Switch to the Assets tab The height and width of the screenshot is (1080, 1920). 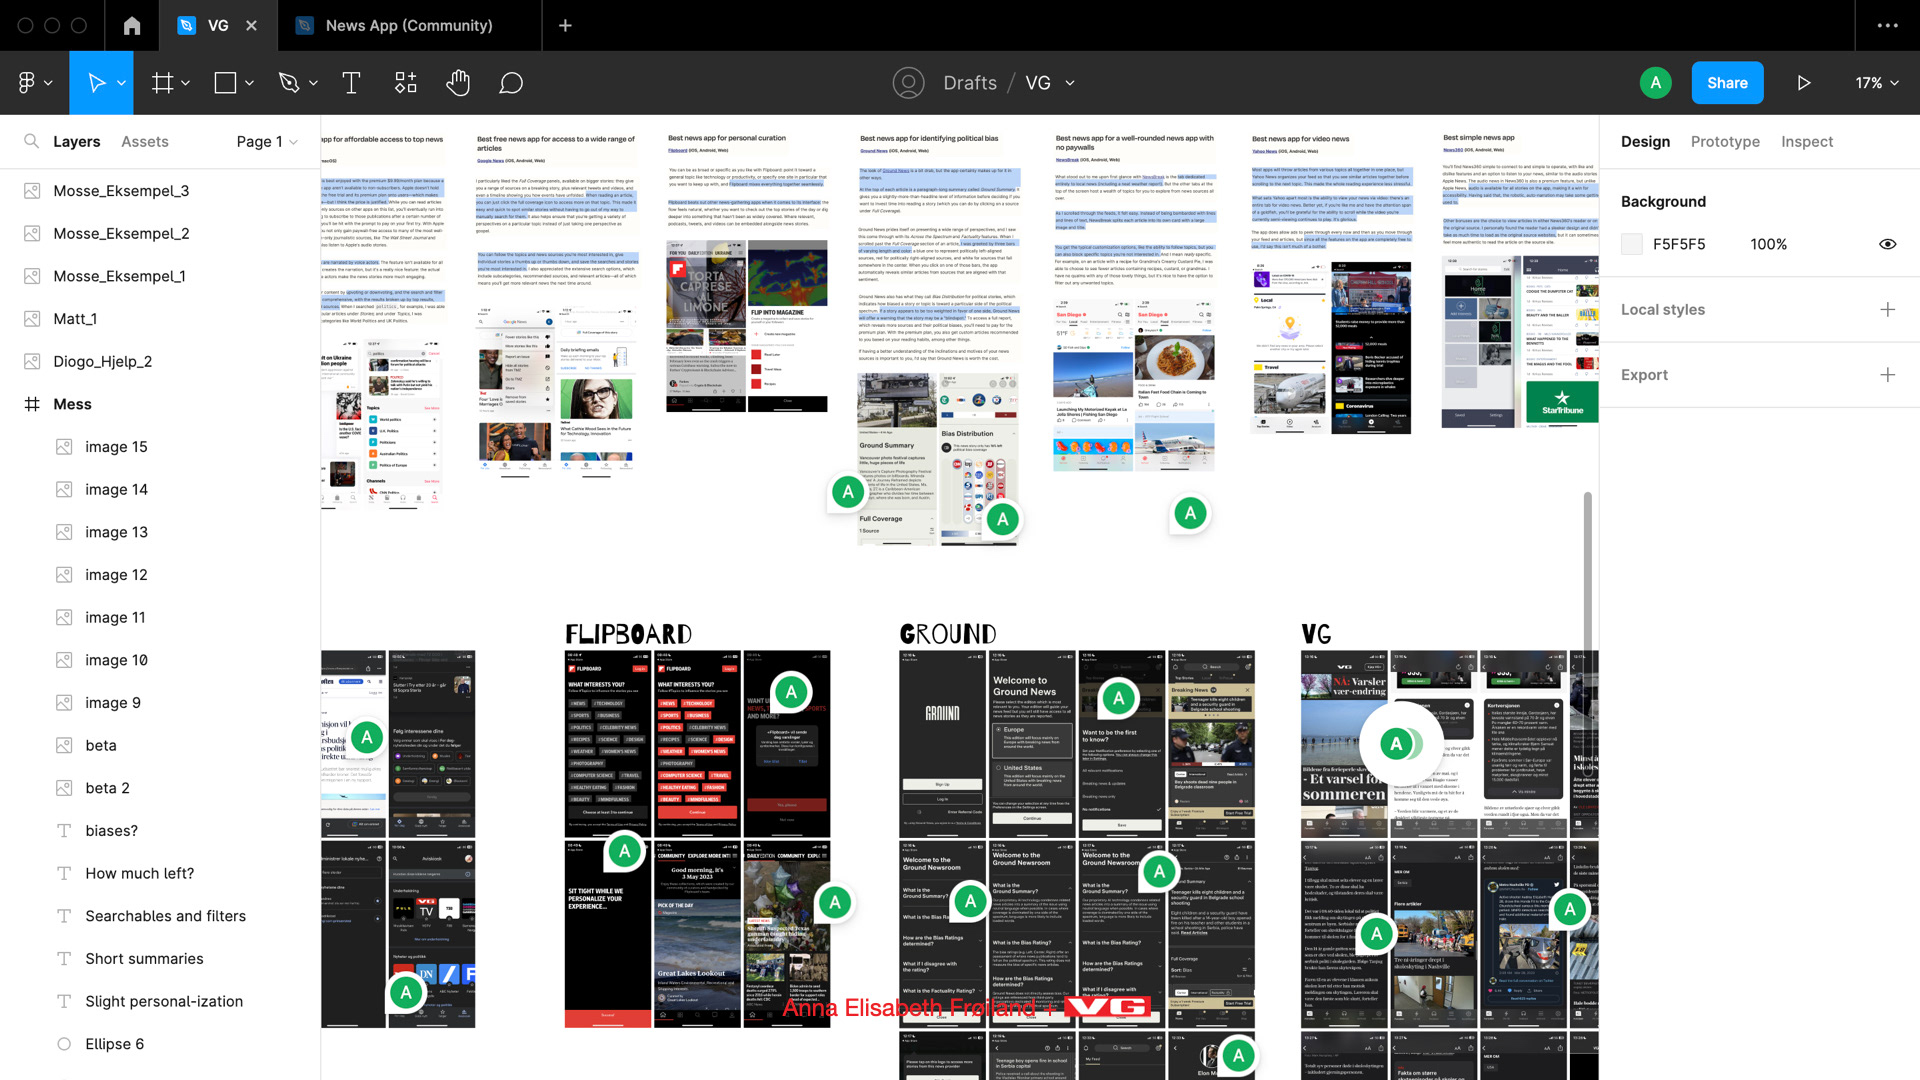145,142
